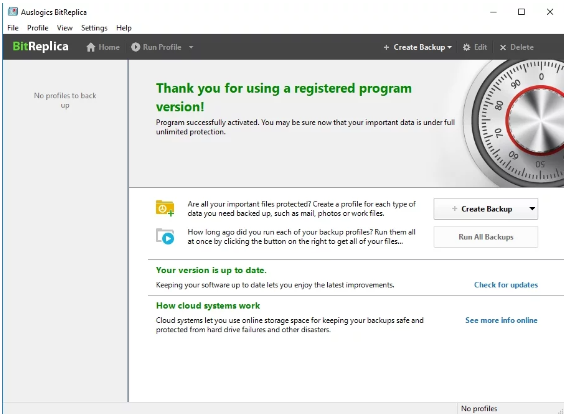Open the Settings menu
574x419 pixels.
point(94,28)
